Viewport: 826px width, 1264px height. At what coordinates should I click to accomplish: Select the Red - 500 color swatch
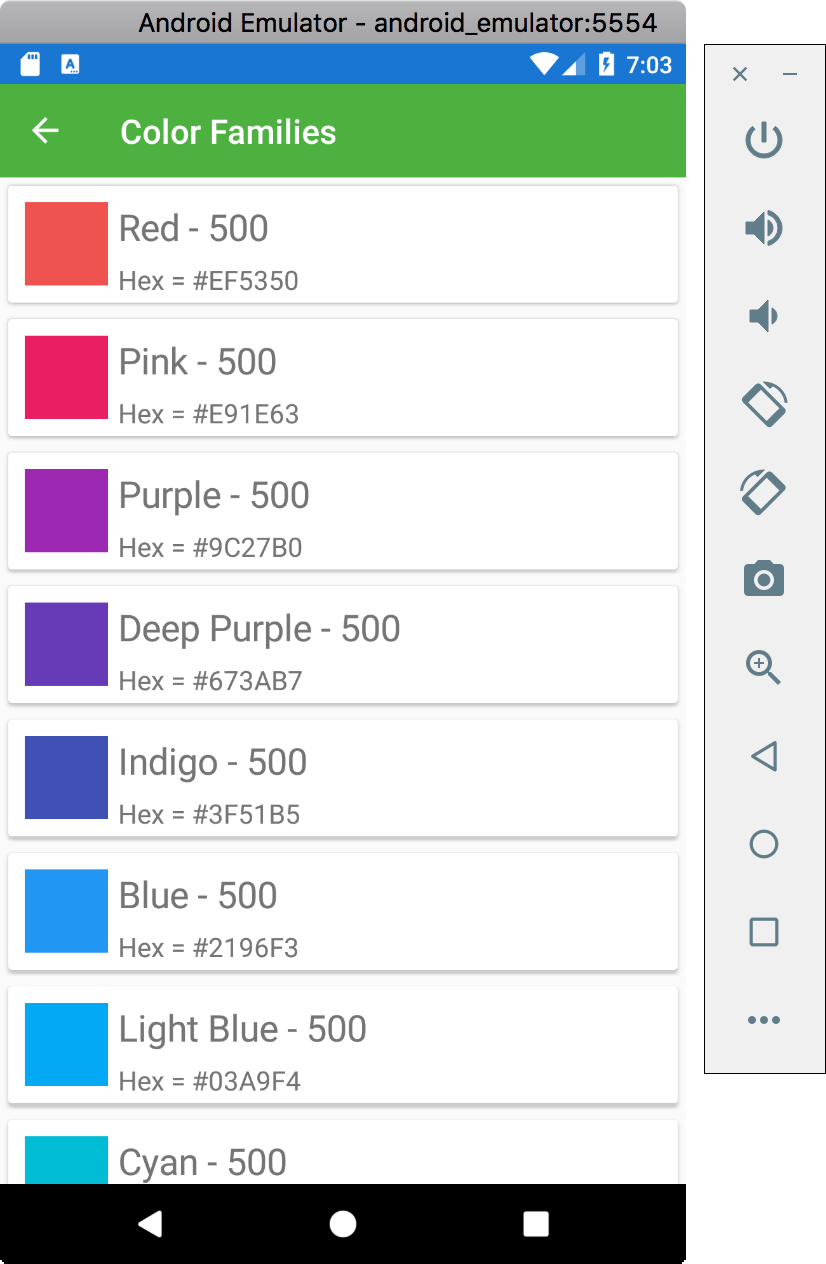click(x=66, y=244)
